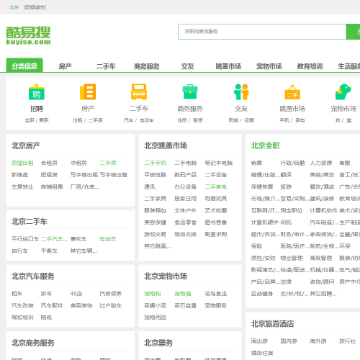Open 人力资源 in 北京全职 section
Image resolution: width=360 pixels, height=360 pixels.
(321, 163)
